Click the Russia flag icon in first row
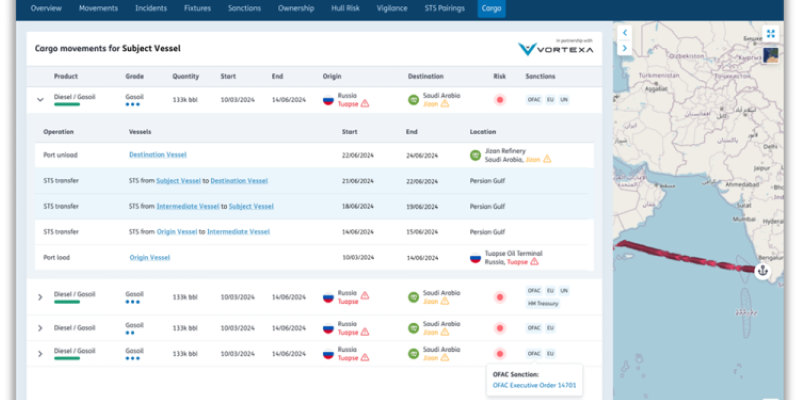The image size is (800, 400). pos(328,100)
